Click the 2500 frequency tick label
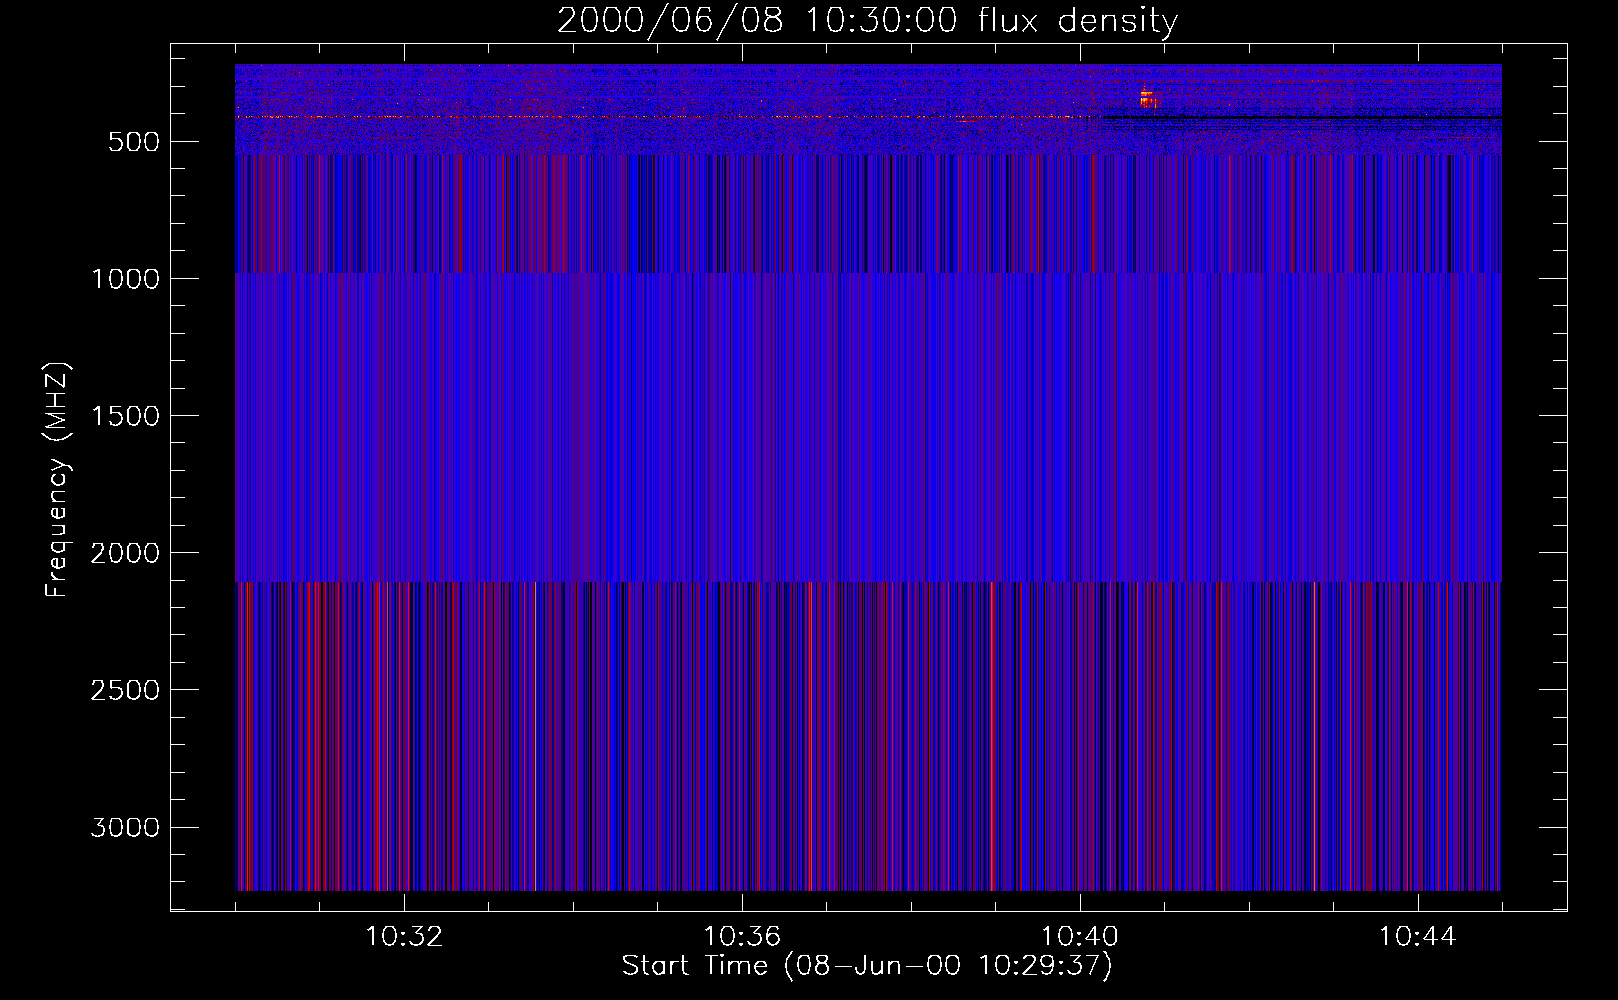This screenshot has width=1618, height=1000. [125, 690]
